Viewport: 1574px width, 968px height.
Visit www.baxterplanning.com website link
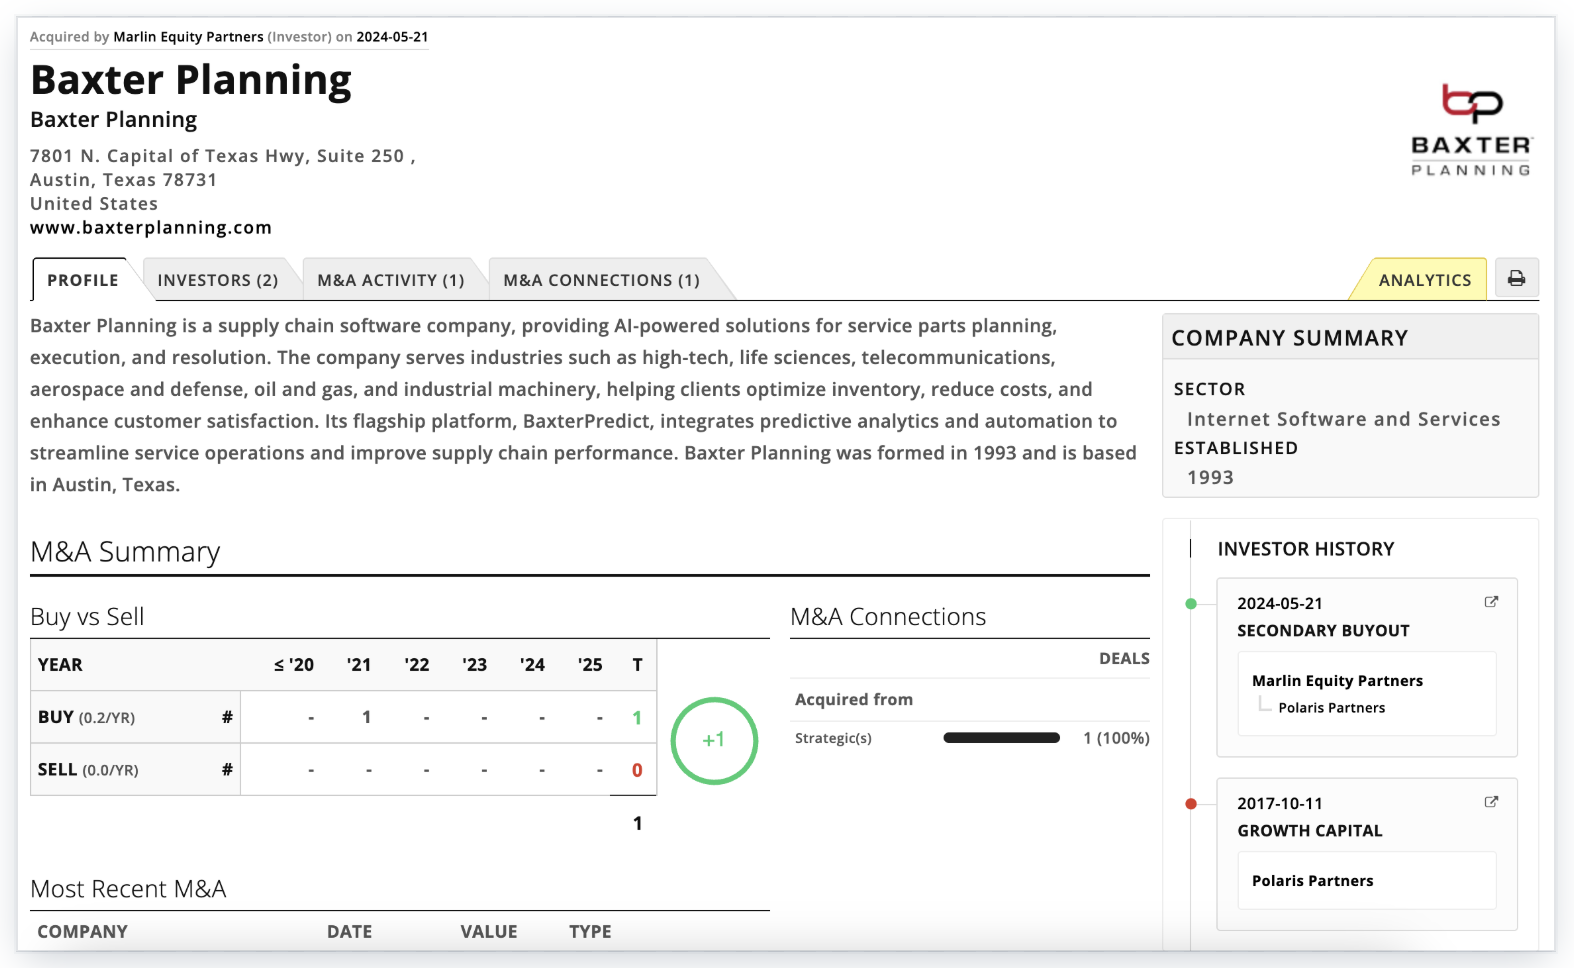151,227
